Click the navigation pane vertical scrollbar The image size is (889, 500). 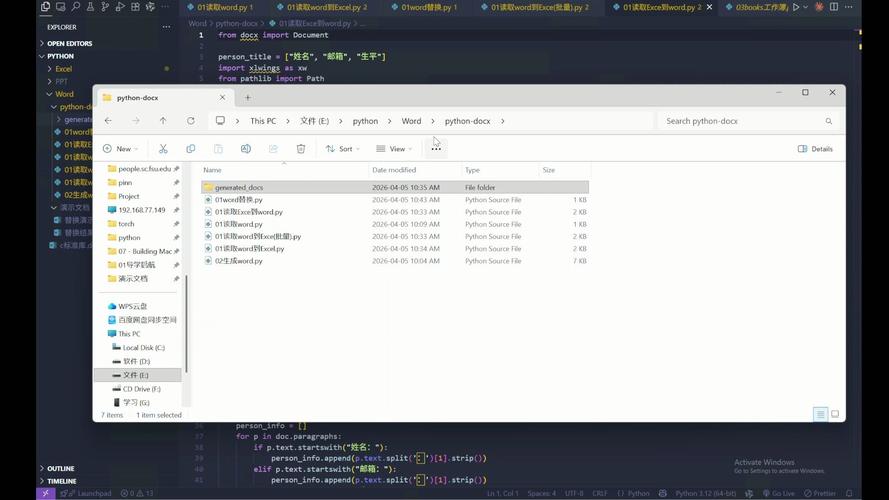pyautogui.click(x=187, y=323)
